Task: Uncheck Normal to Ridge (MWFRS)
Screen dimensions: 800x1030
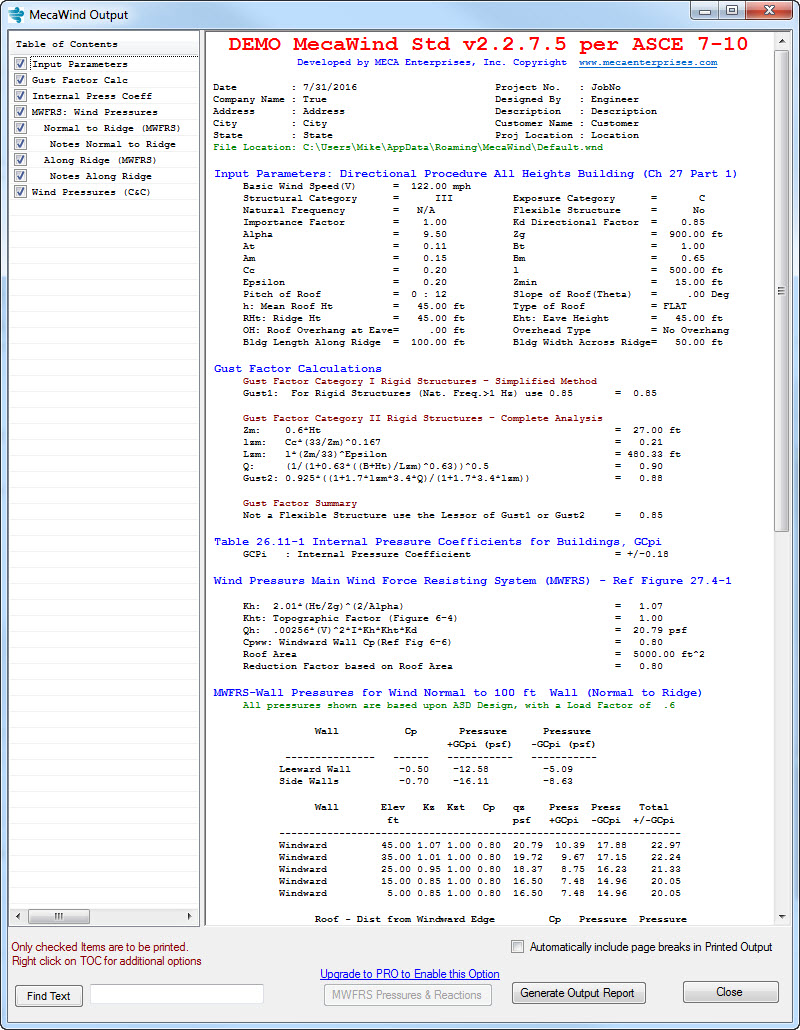Action: coord(22,128)
